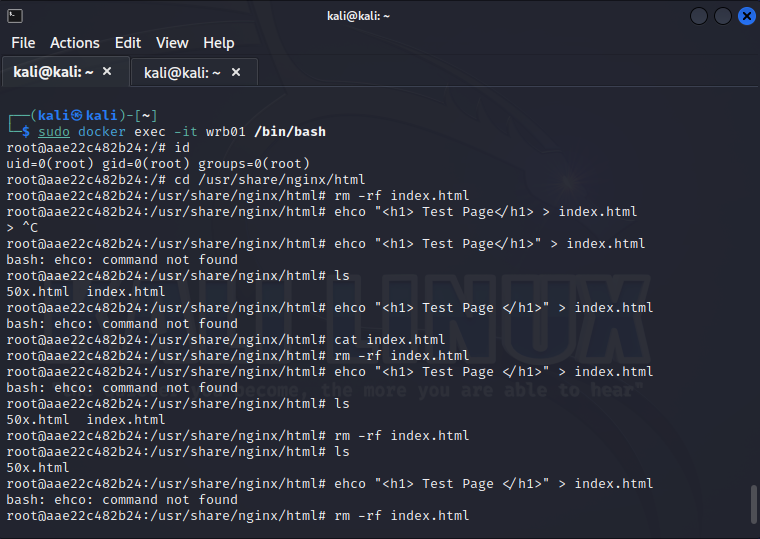Open the Edit menu
Screen dimensions: 760x539
tap(128, 43)
